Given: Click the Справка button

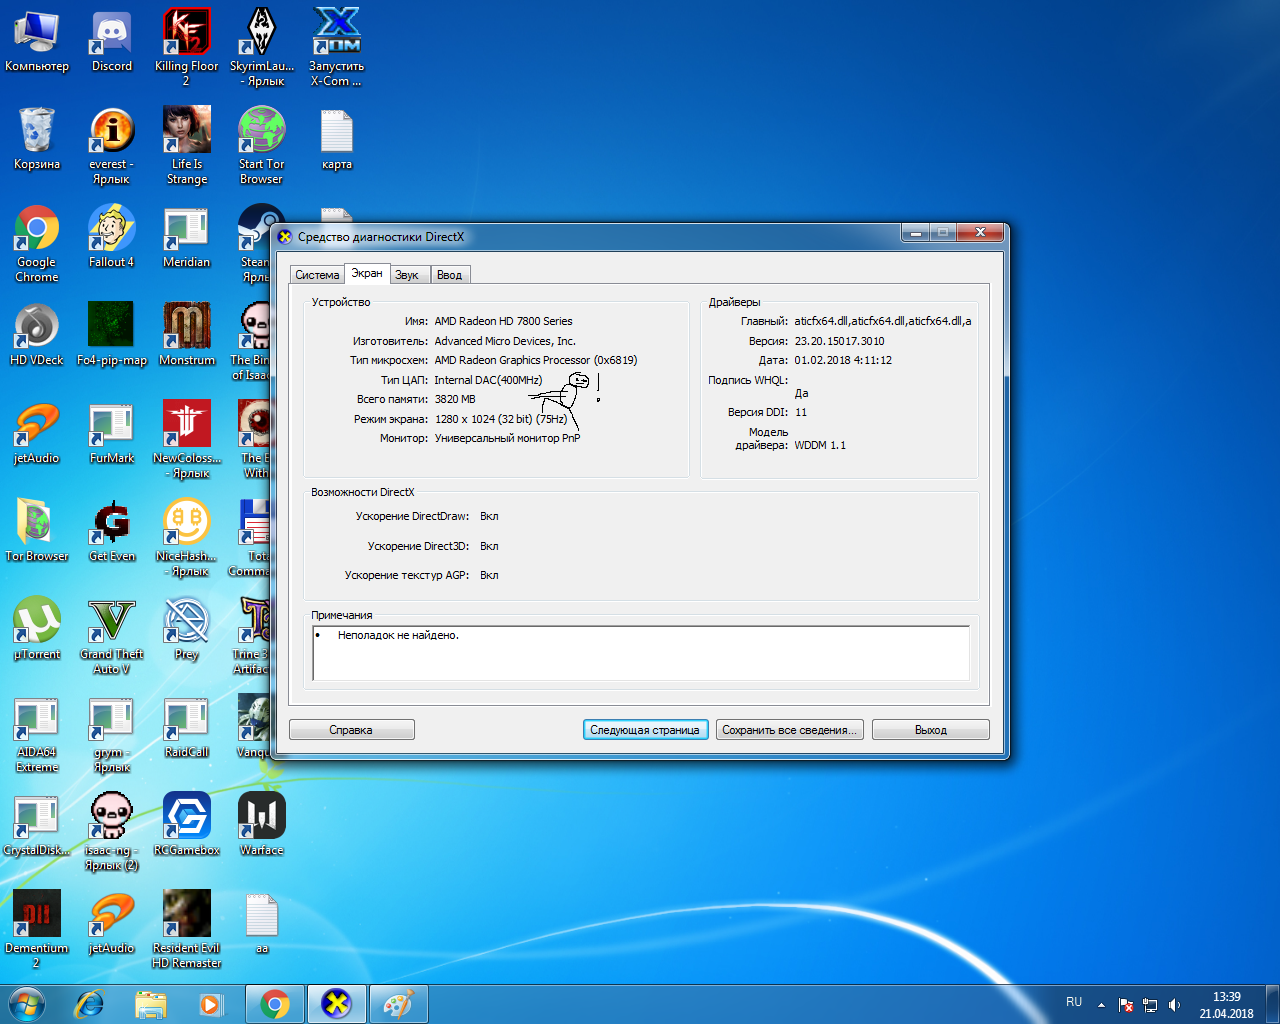Looking at the screenshot, I should click(x=351, y=730).
